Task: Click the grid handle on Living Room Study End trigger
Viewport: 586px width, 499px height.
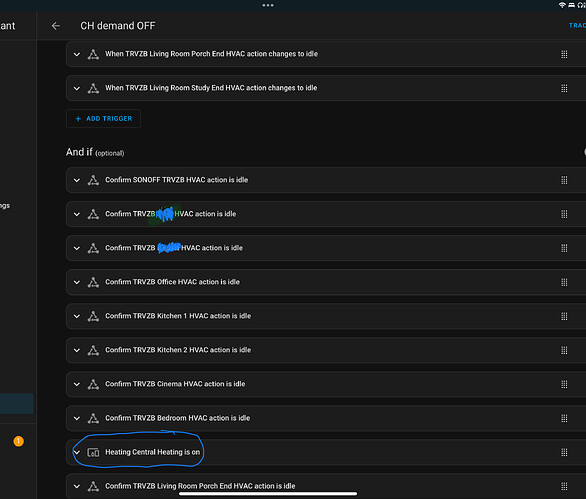Action: pos(564,88)
